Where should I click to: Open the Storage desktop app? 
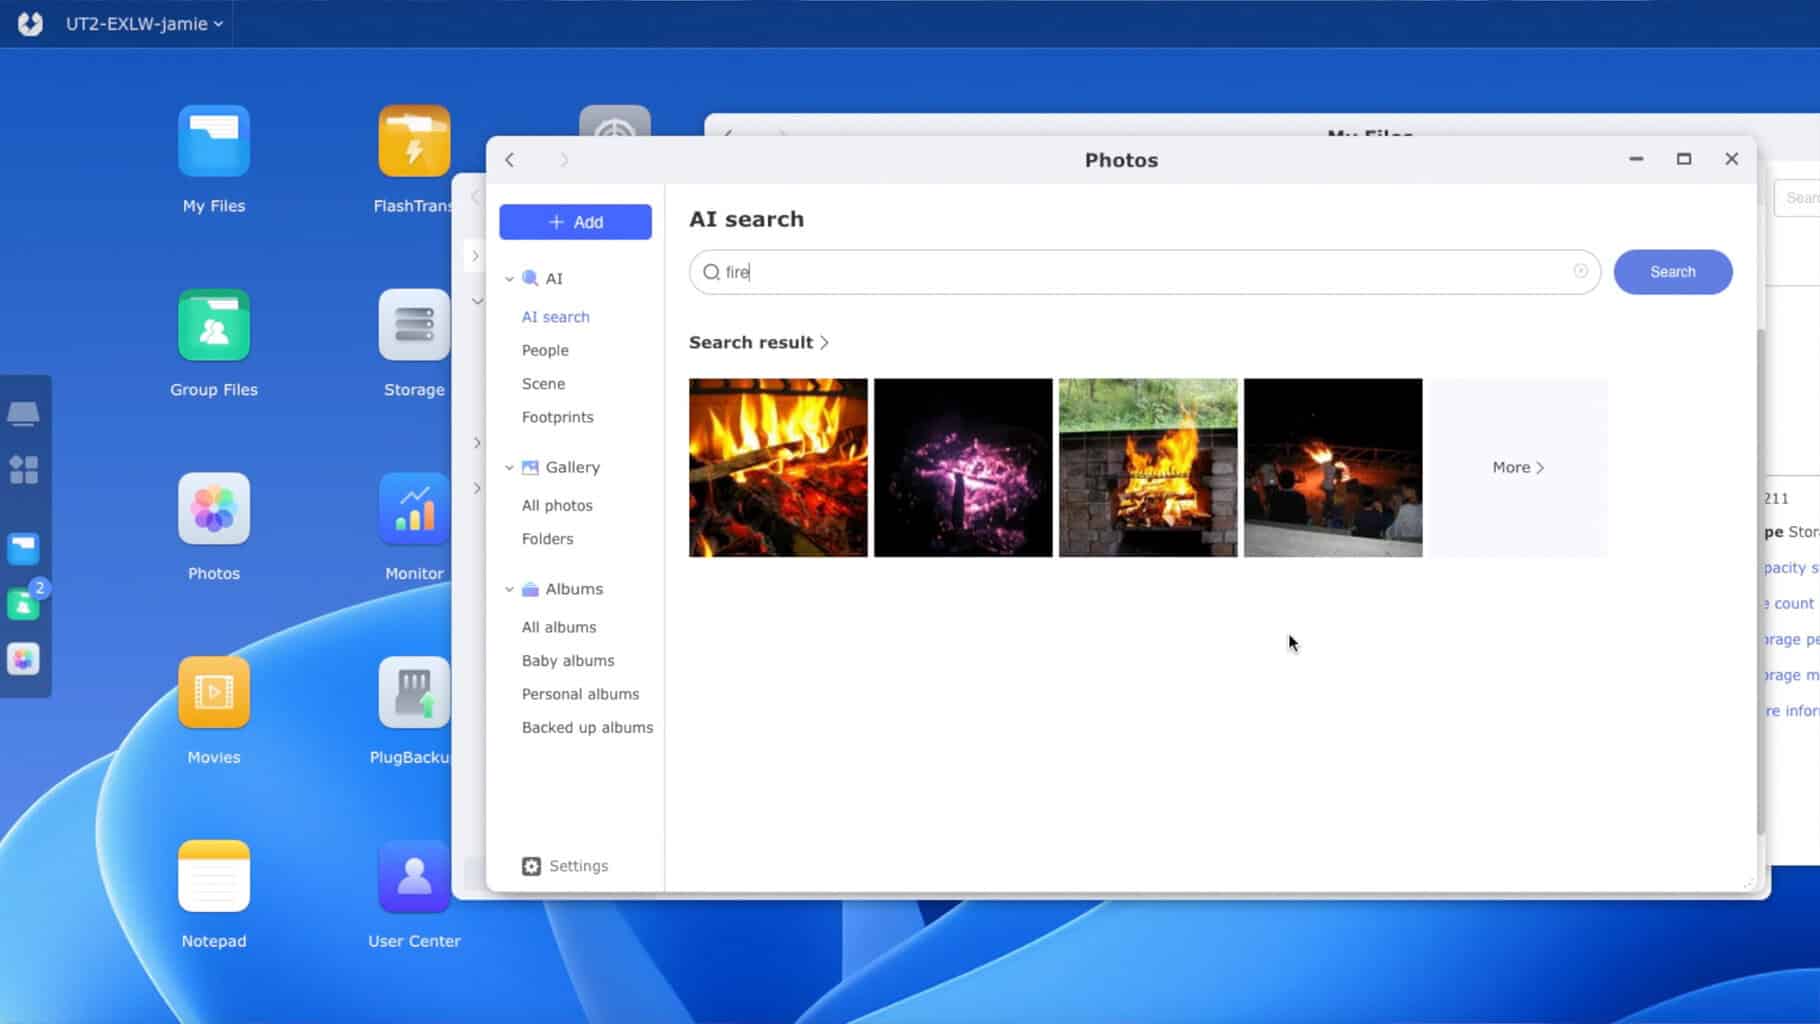(414, 325)
